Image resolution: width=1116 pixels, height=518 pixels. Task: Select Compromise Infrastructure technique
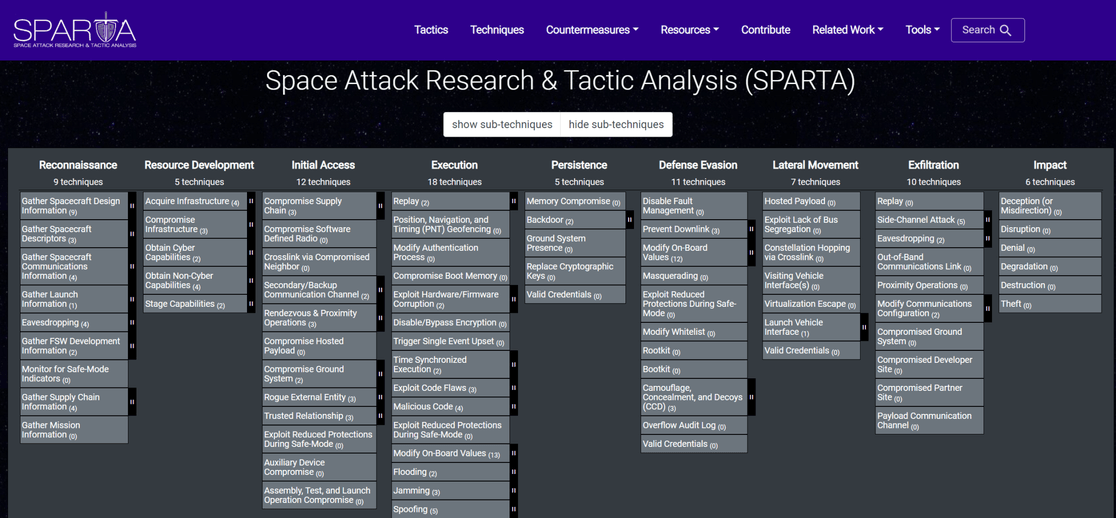click(x=195, y=224)
